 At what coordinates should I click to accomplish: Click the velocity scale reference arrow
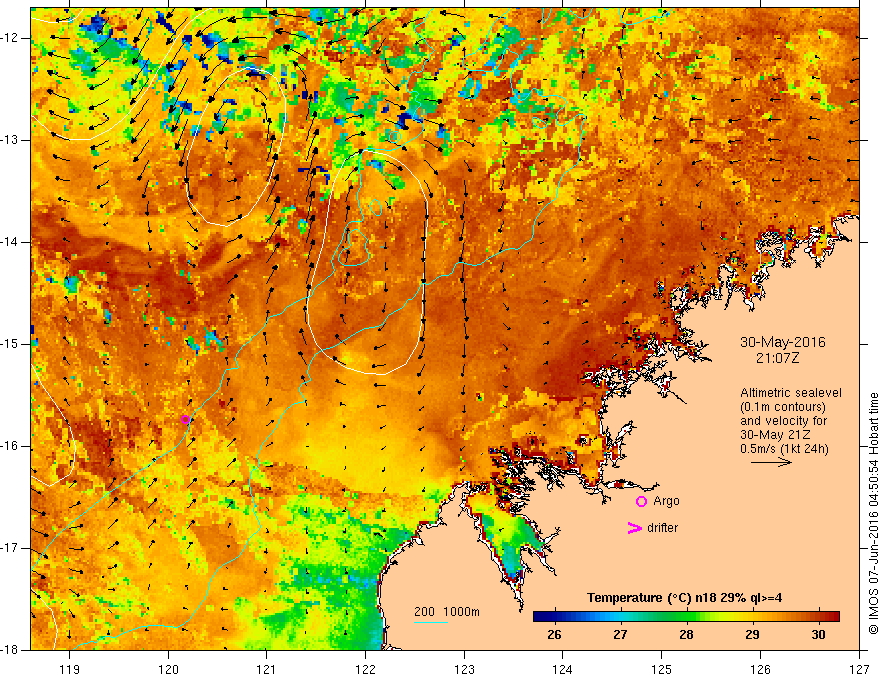click(x=771, y=462)
